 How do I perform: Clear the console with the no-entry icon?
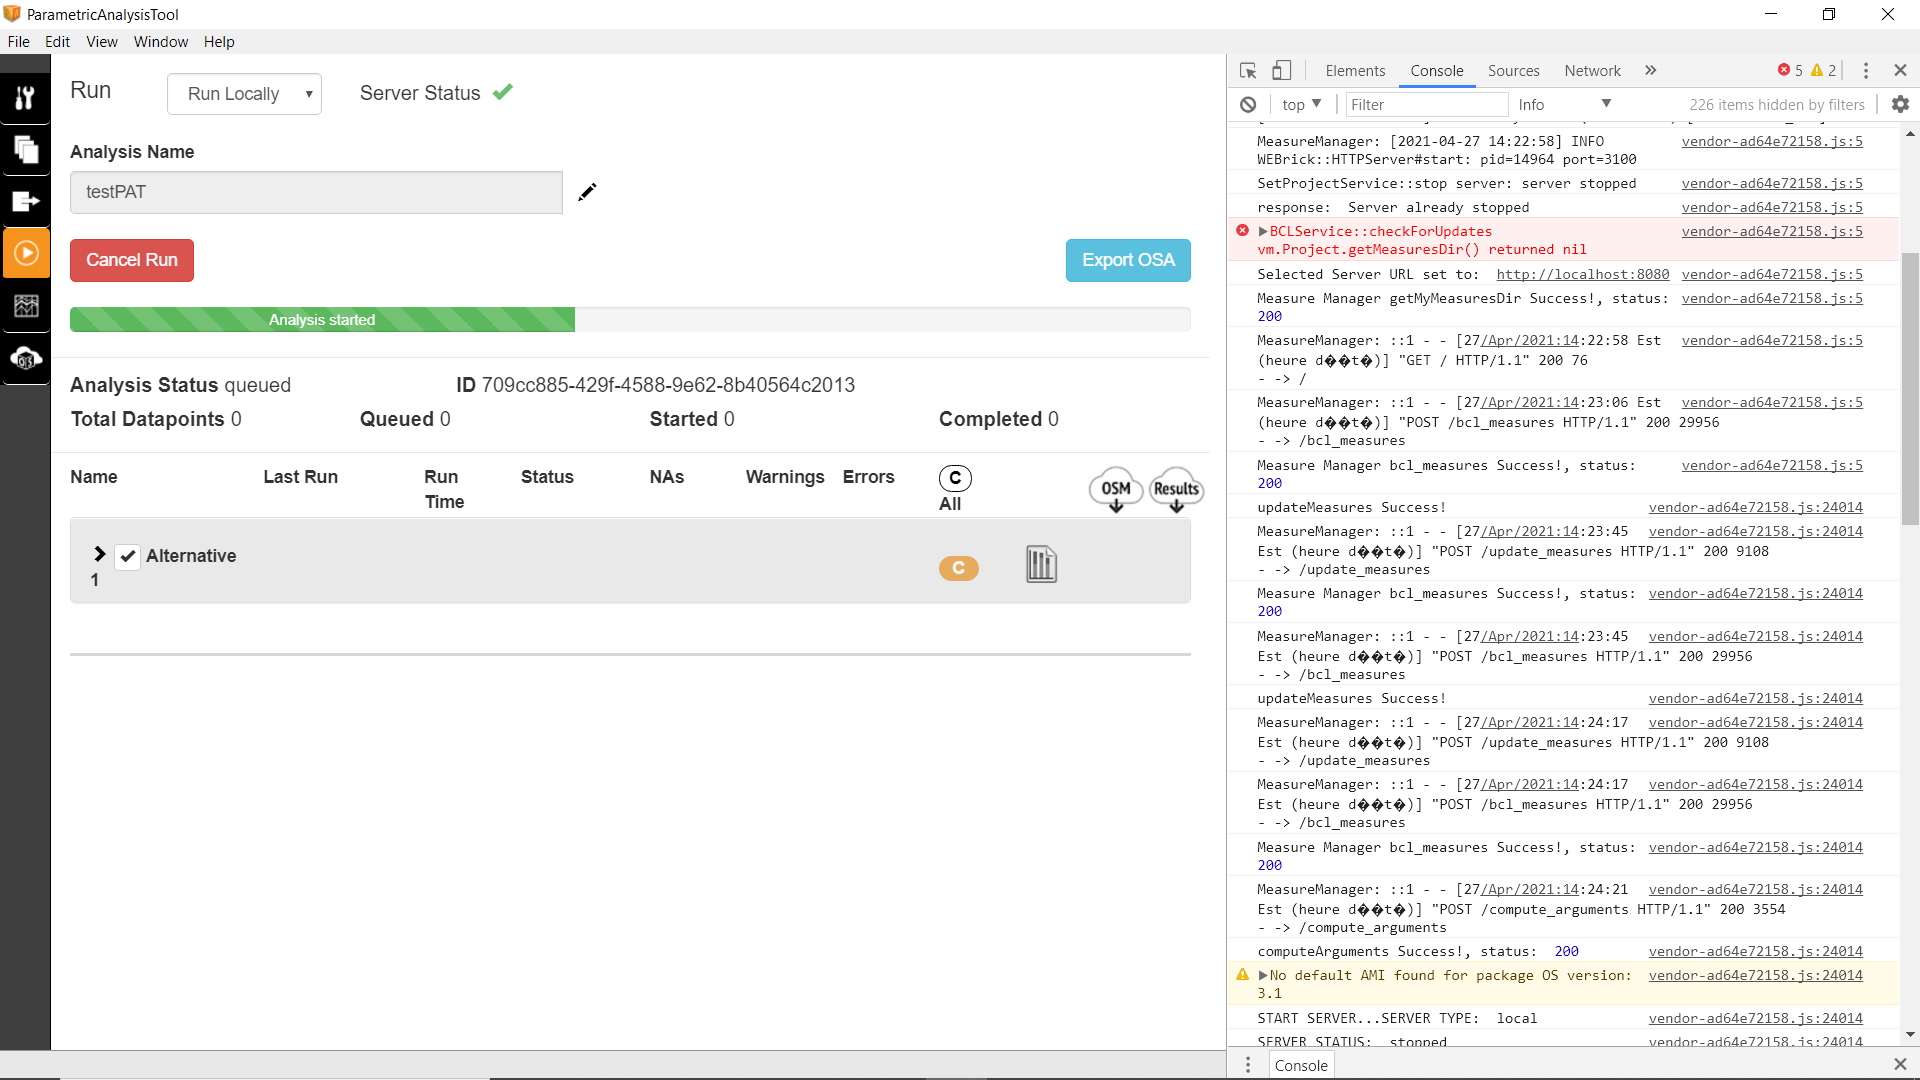click(x=1247, y=104)
